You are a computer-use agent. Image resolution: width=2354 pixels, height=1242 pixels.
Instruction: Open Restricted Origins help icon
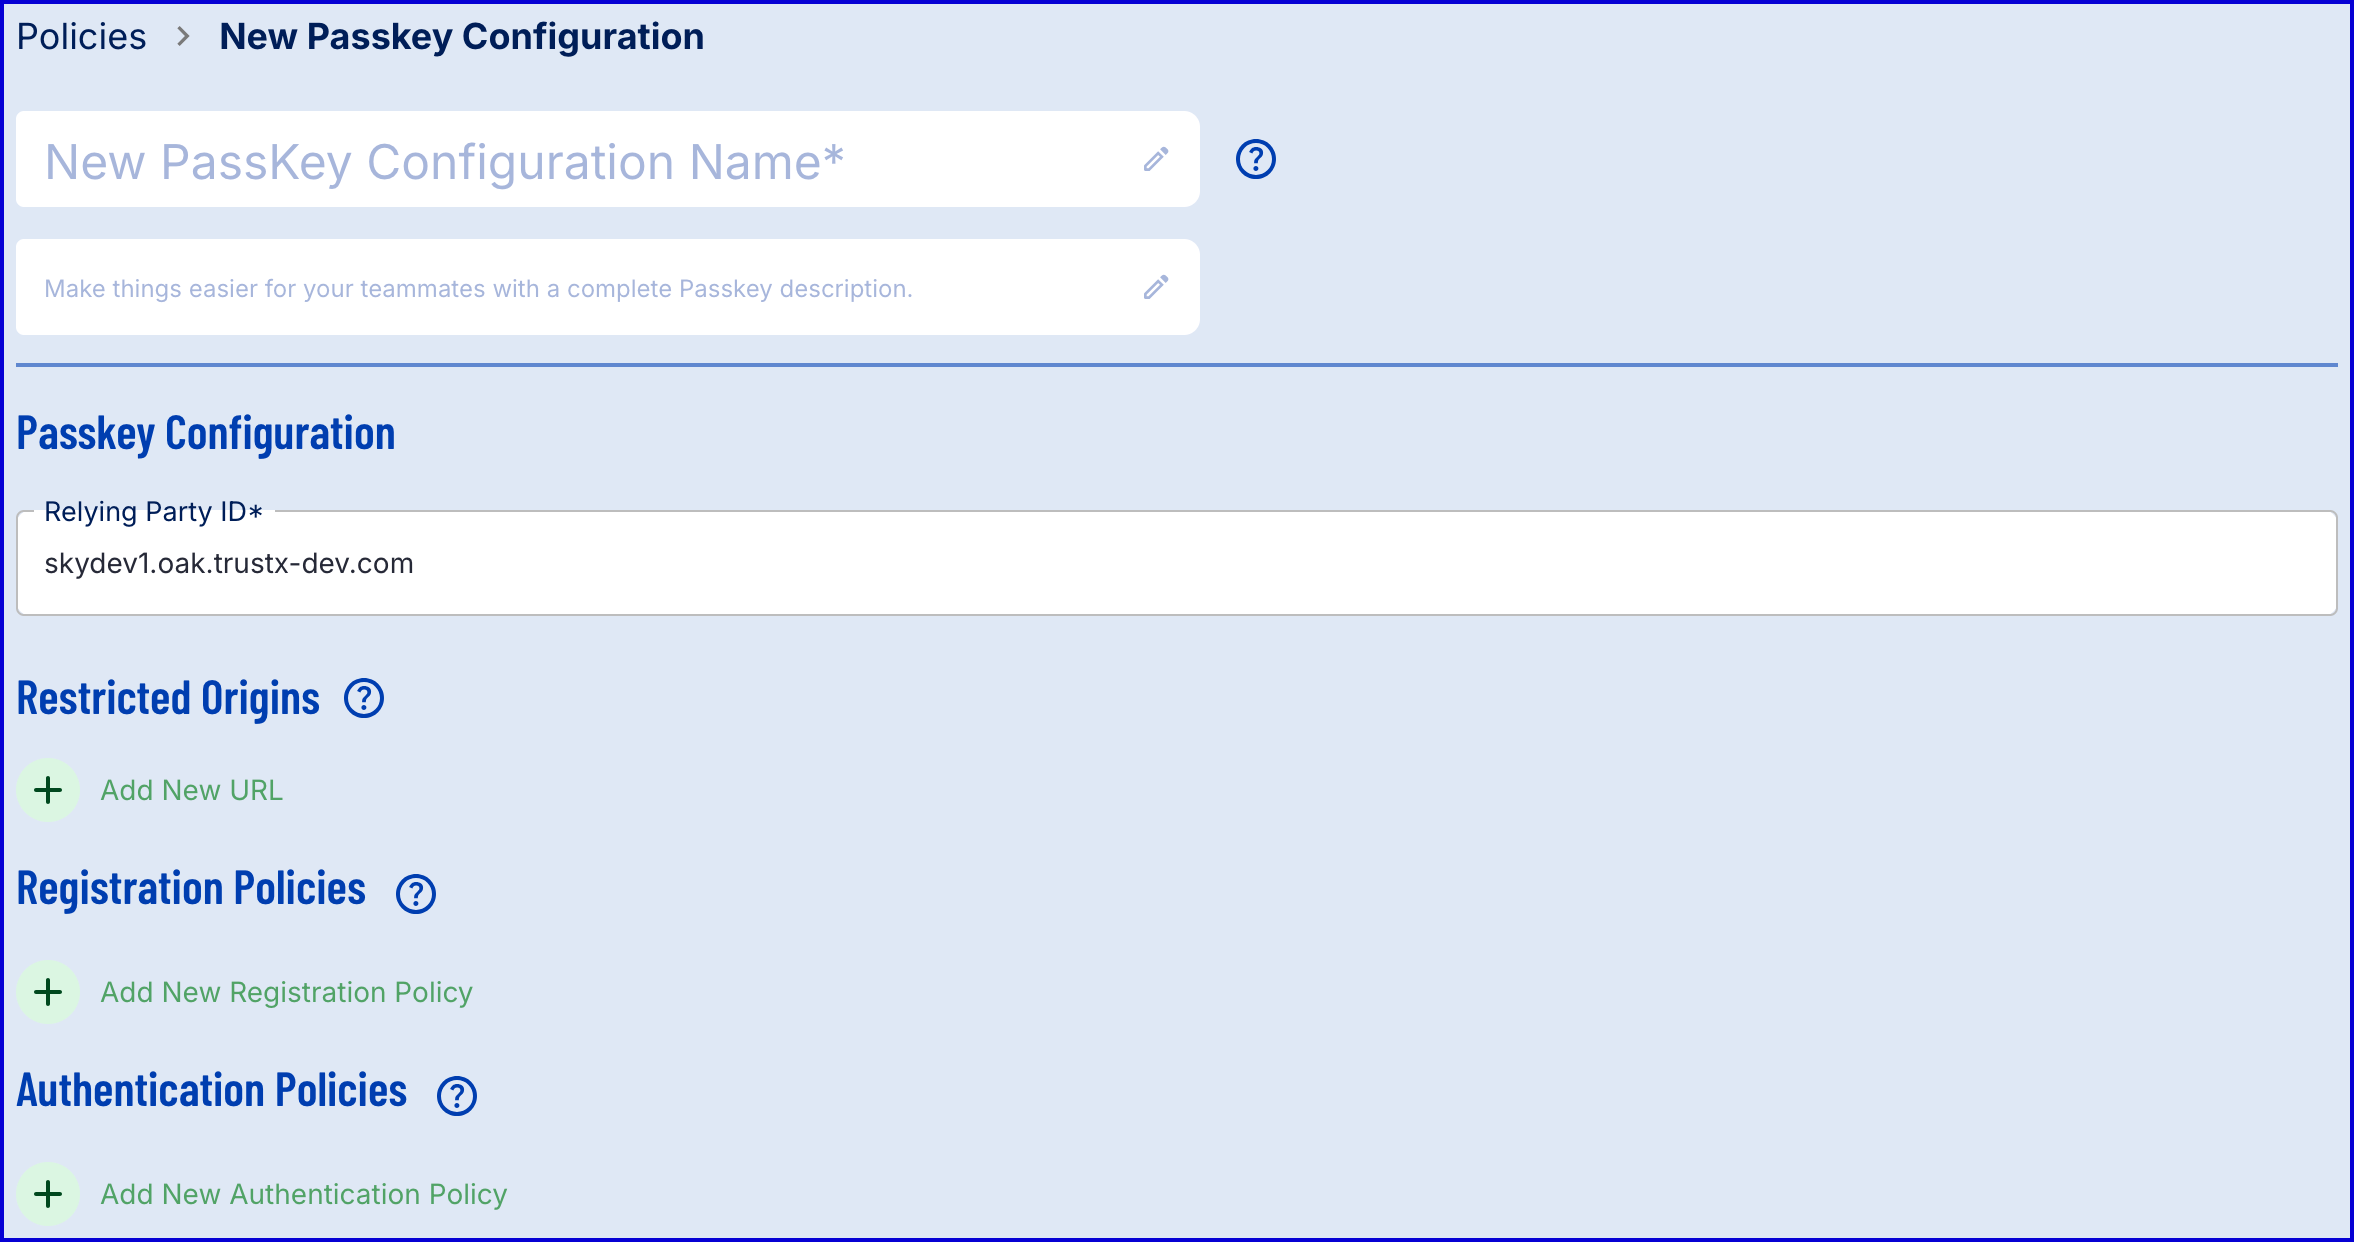click(x=364, y=698)
